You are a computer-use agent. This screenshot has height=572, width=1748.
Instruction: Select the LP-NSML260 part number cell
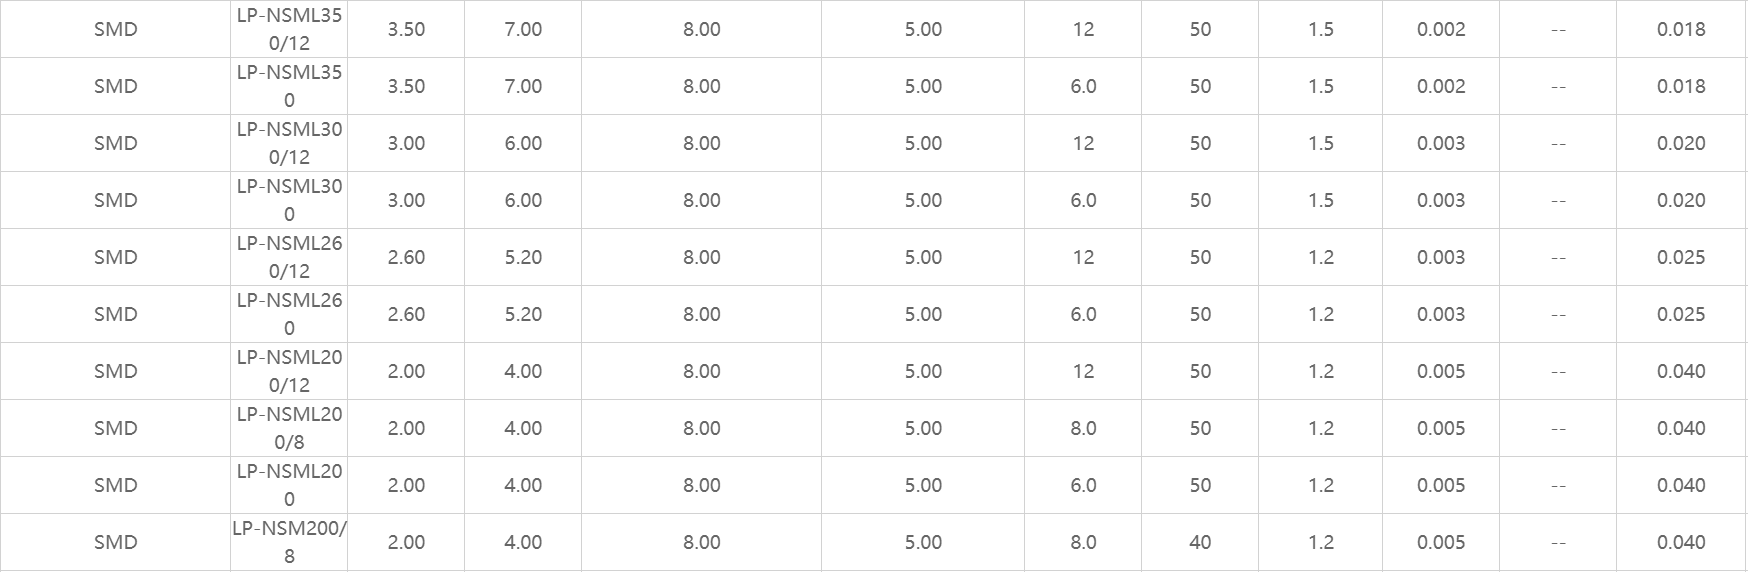pos(289,314)
